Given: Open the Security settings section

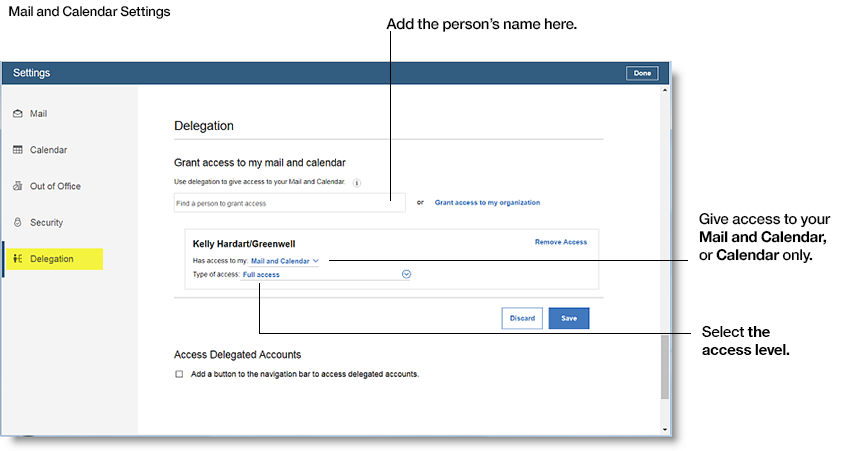Looking at the screenshot, I should [46, 222].
